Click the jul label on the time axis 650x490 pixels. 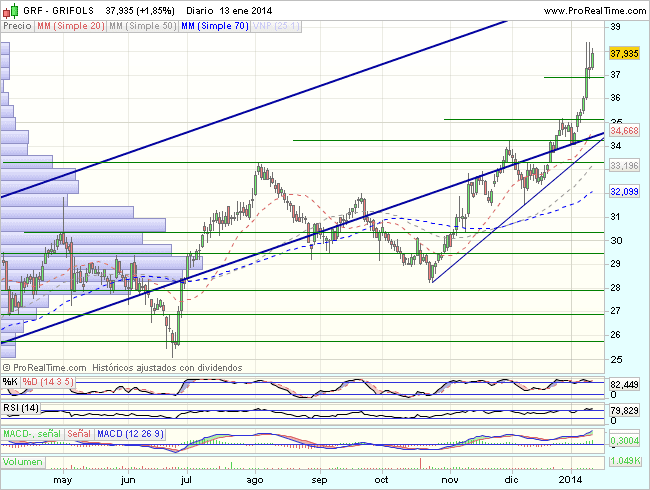[x=186, y=480]
